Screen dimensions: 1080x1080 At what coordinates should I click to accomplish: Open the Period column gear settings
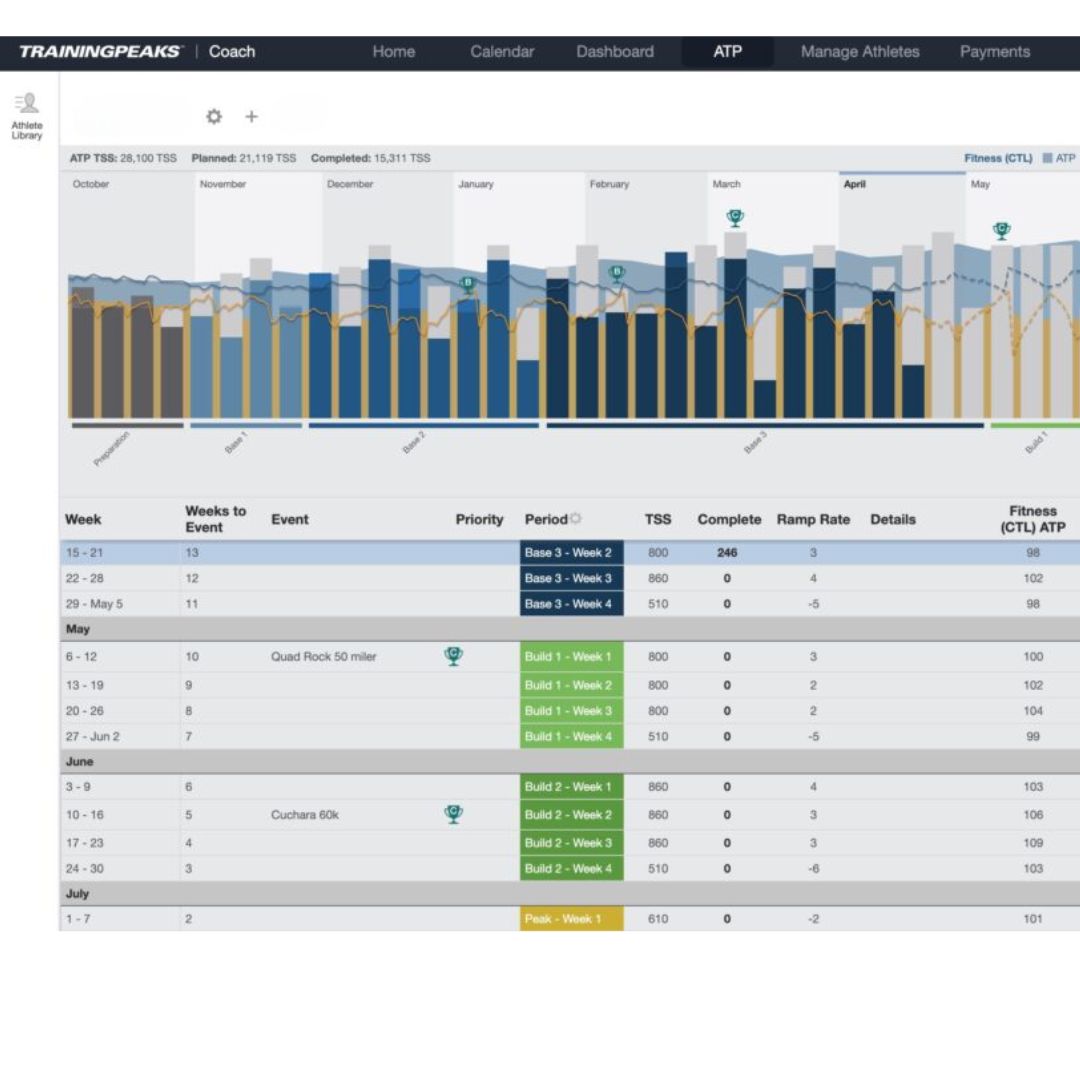(576, 519)
